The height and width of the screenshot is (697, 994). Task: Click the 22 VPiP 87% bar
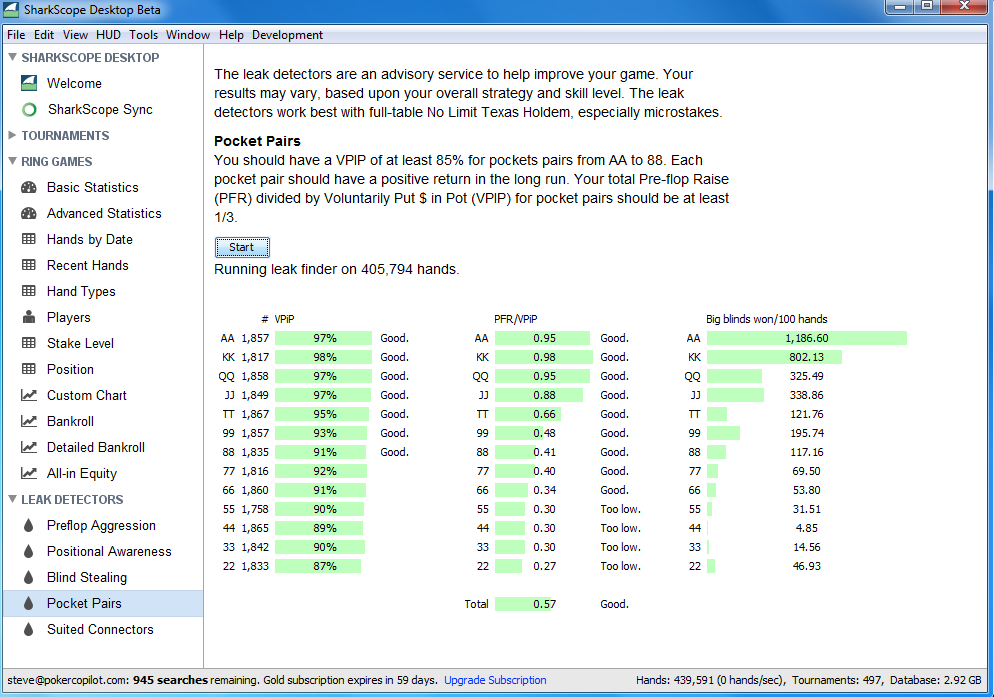pos(318,566)
